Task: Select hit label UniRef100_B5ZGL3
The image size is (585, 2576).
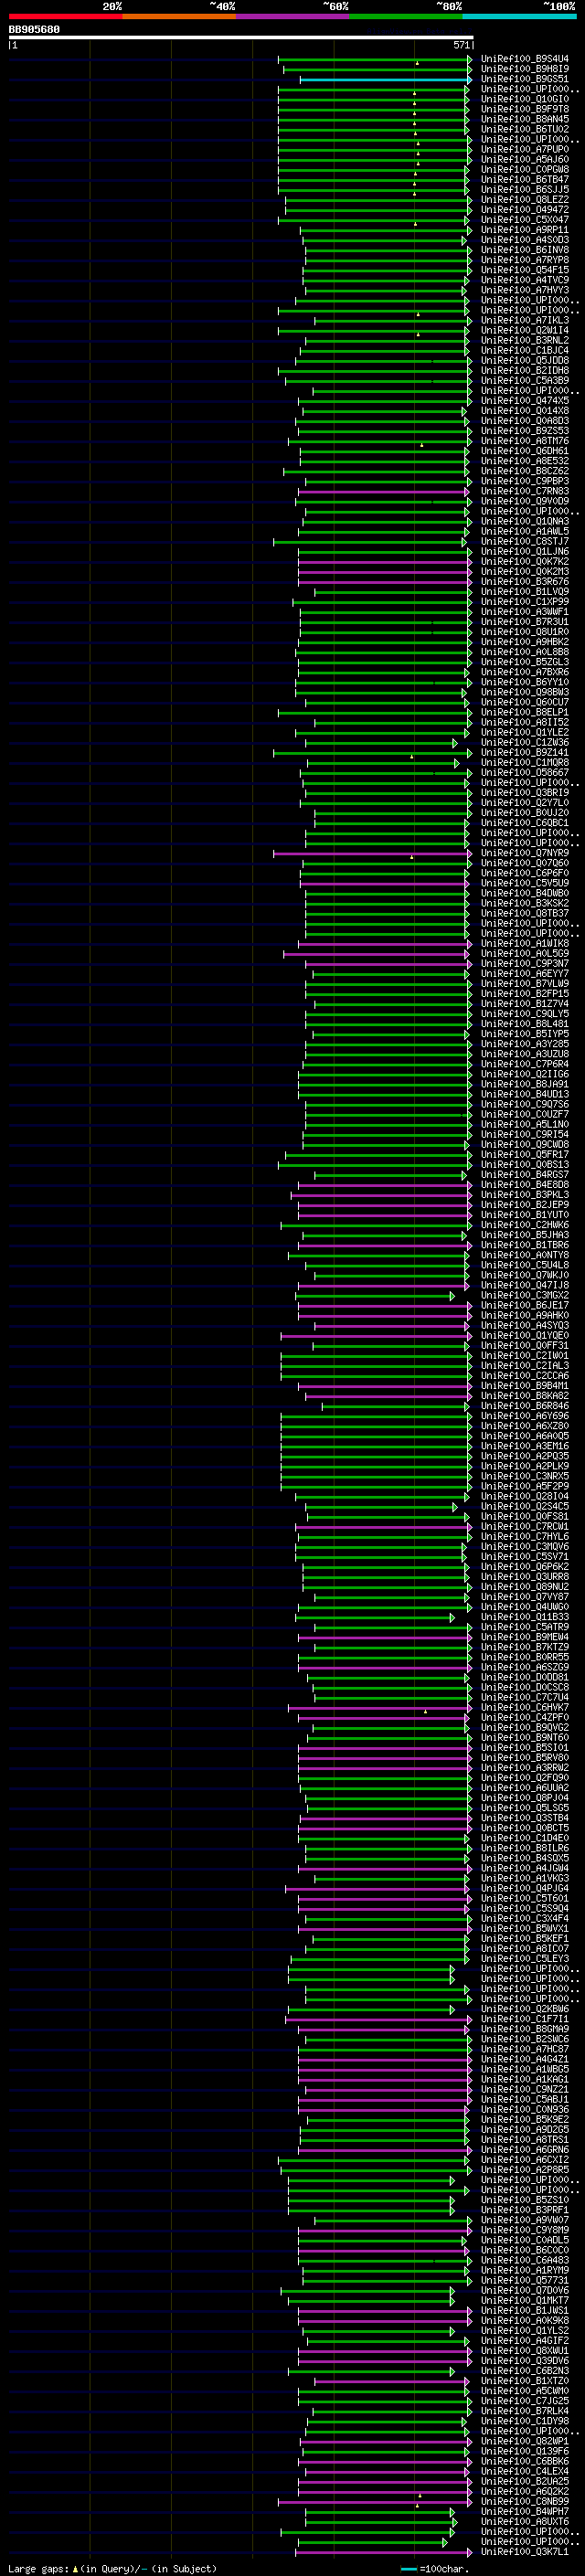Action: pyautogui.click(x=524, y=662)
